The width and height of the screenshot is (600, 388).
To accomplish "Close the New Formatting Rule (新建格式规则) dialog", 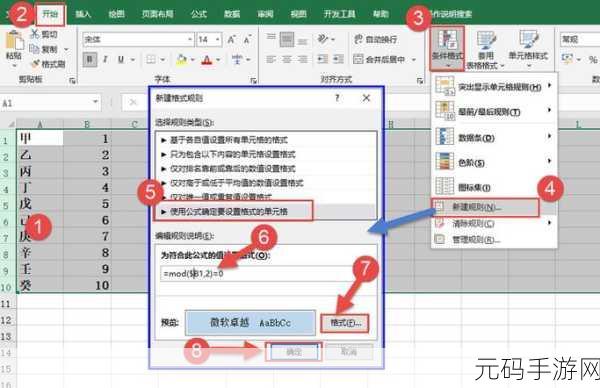I will pyautogui.click(x=366, y=98).
